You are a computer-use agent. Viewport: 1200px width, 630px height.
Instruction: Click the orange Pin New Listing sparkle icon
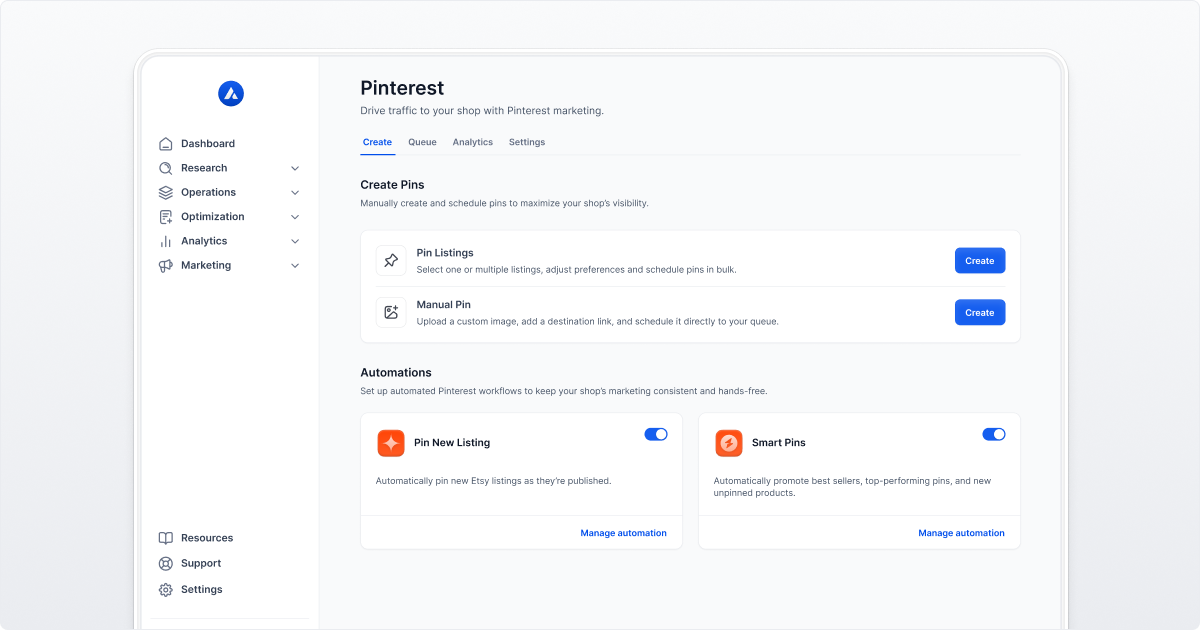coord(391,443)
